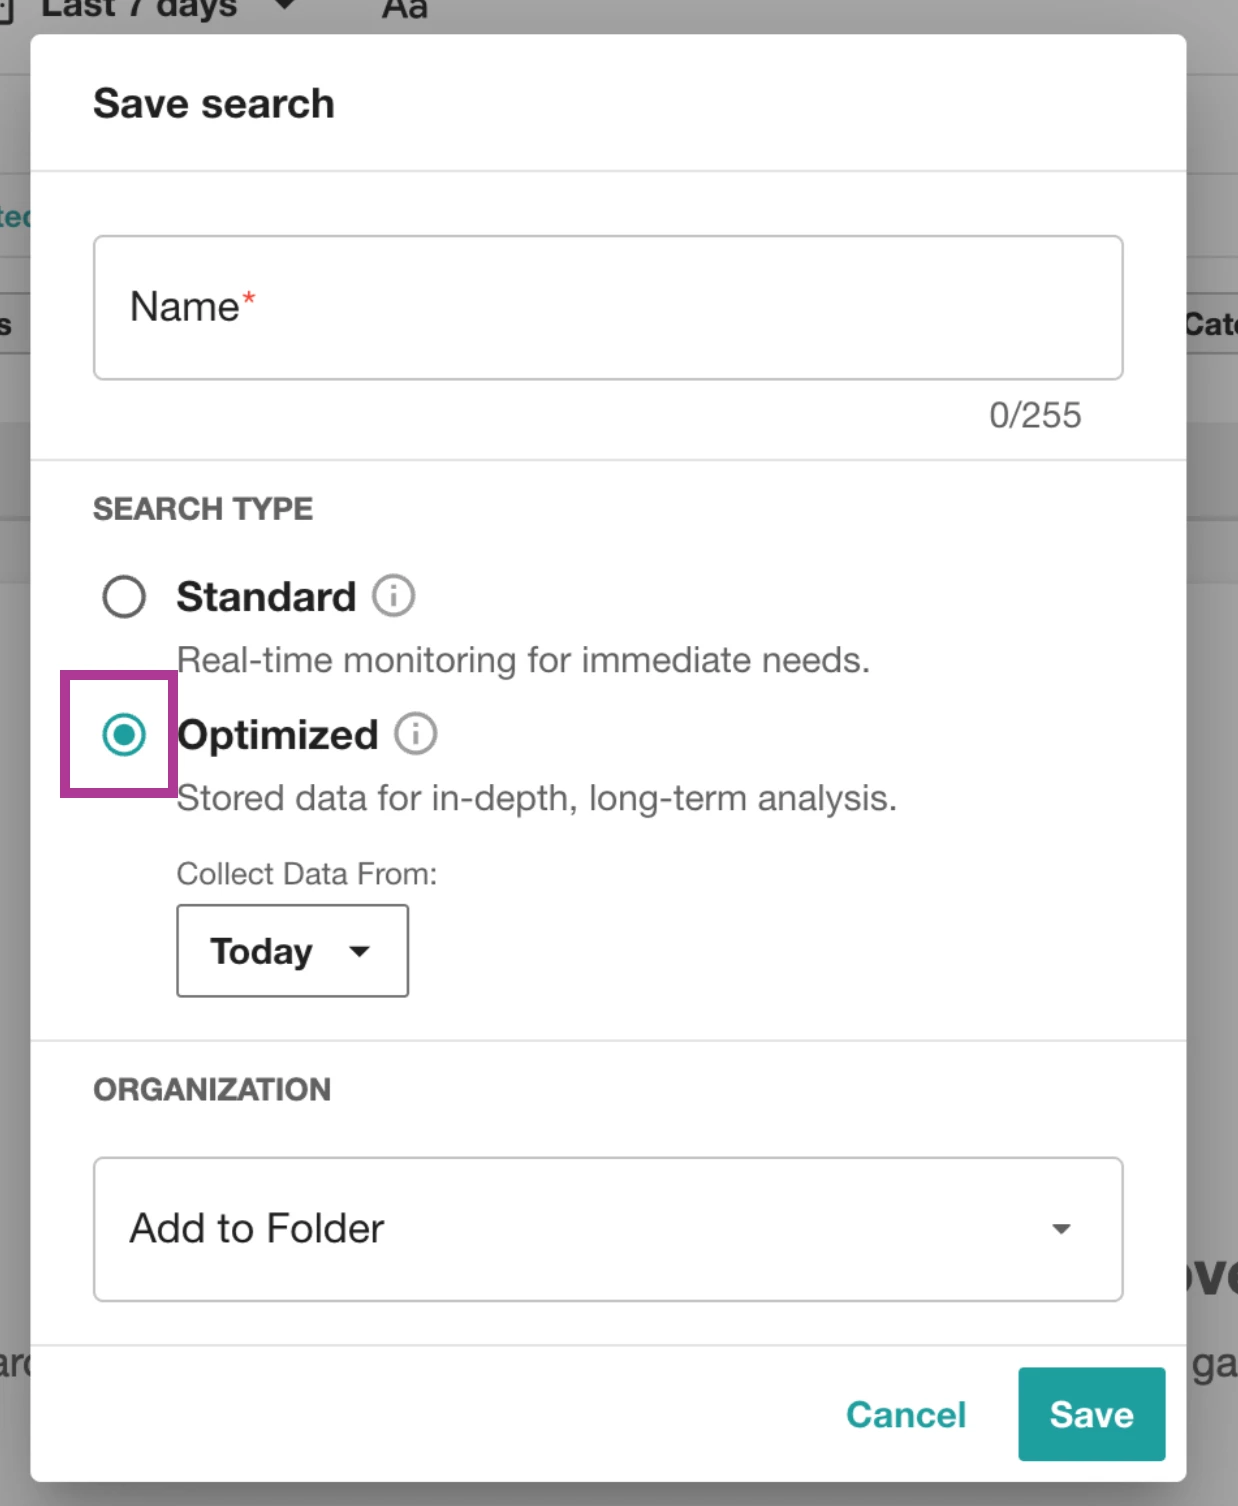Click the 0/255 character counter
The image size is (1238, 1506).
tap(1034, 415)
